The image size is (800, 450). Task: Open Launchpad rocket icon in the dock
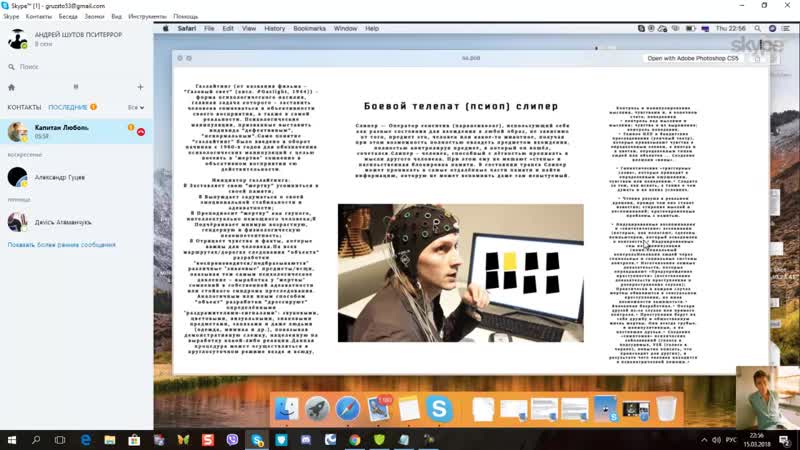[317, 409]
